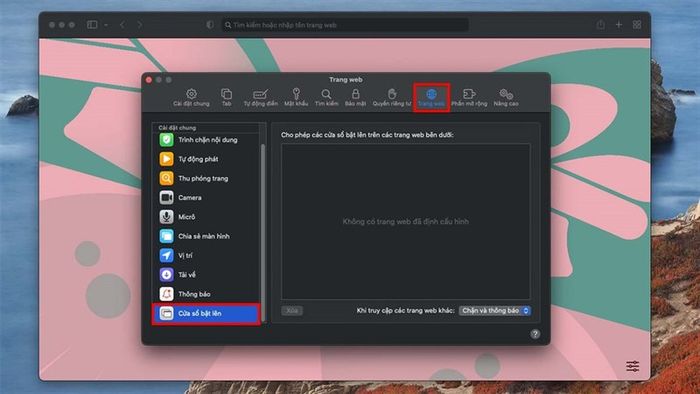700x394 pixels.
Task: Expand the Chặn và thông báo dropdown
Action: coord(495,311)
